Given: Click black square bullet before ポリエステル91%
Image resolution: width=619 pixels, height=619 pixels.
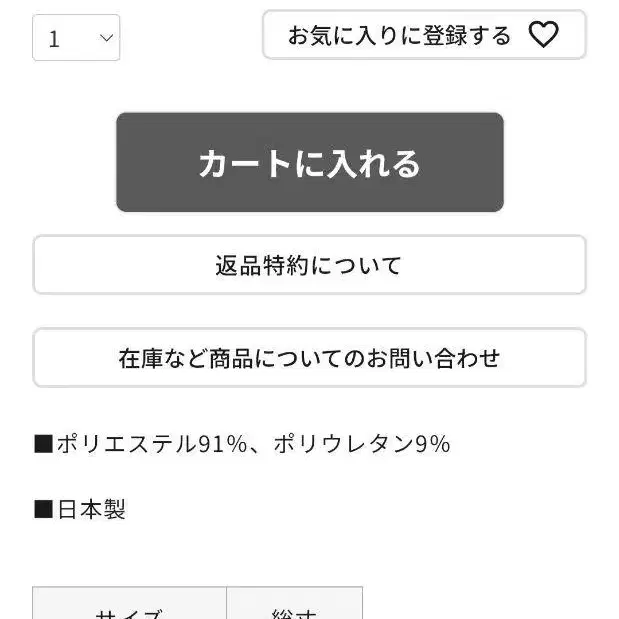Looking at the screenshot, I should pyautogui.click(x=43, y=444).
